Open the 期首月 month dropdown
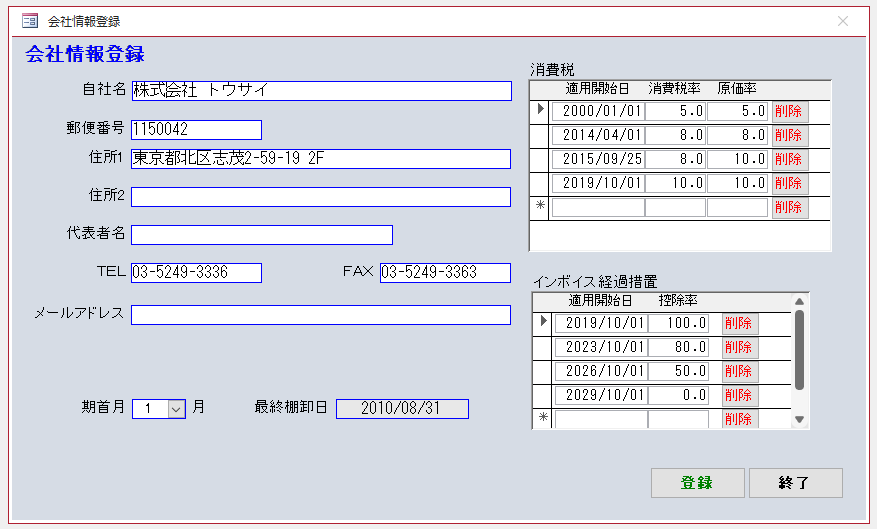Viewport: 877px width, 529px height. (x=176, y=408)
